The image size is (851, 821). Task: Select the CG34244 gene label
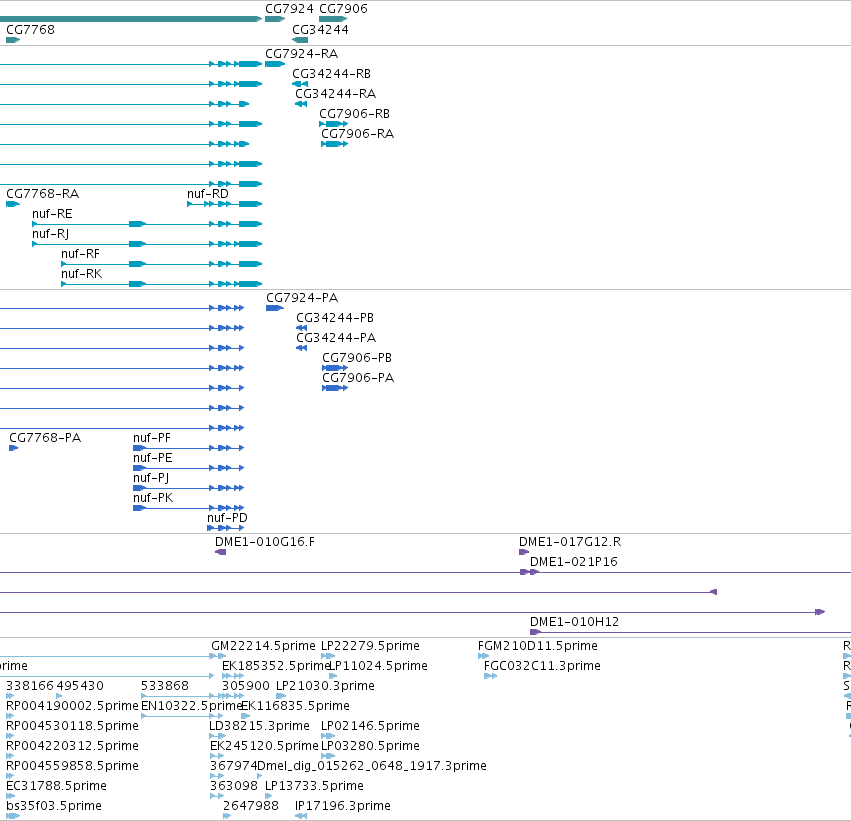pyautogui.click(x=320, y=30)
